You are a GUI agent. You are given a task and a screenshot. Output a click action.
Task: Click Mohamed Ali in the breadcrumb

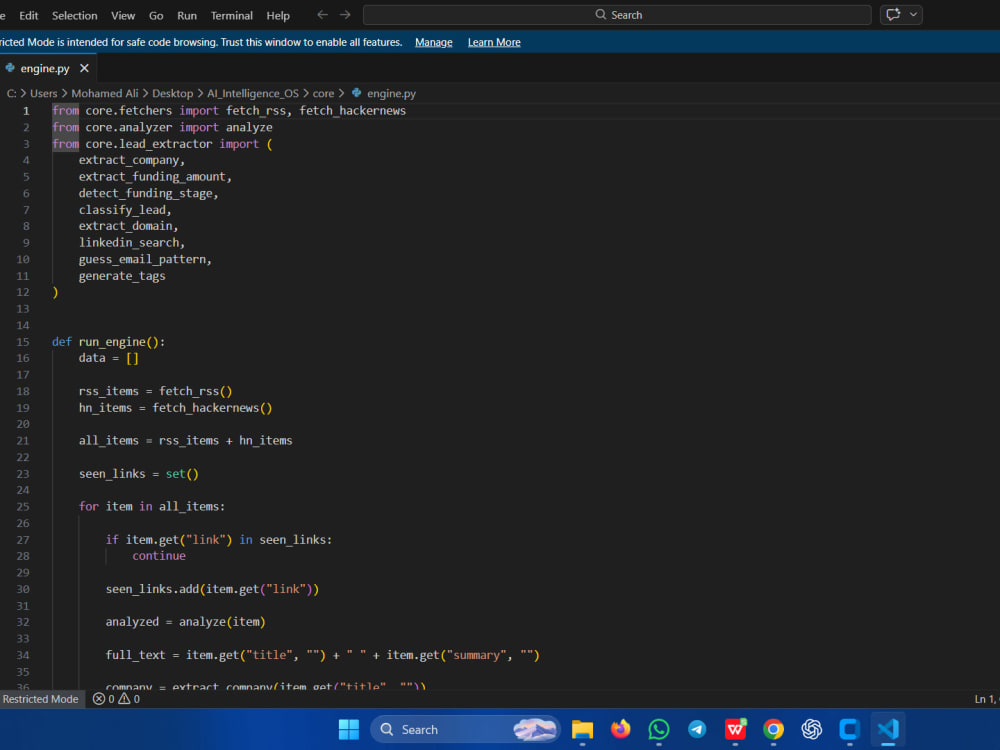tap(105, 93)
